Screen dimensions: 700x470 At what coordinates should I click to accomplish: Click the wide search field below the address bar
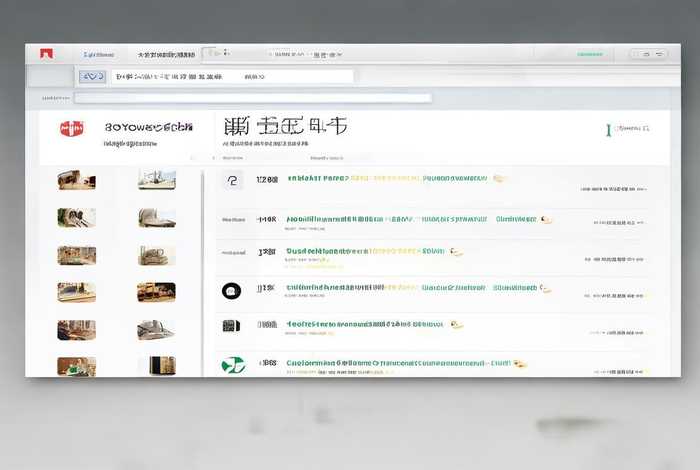coord(252,98)
